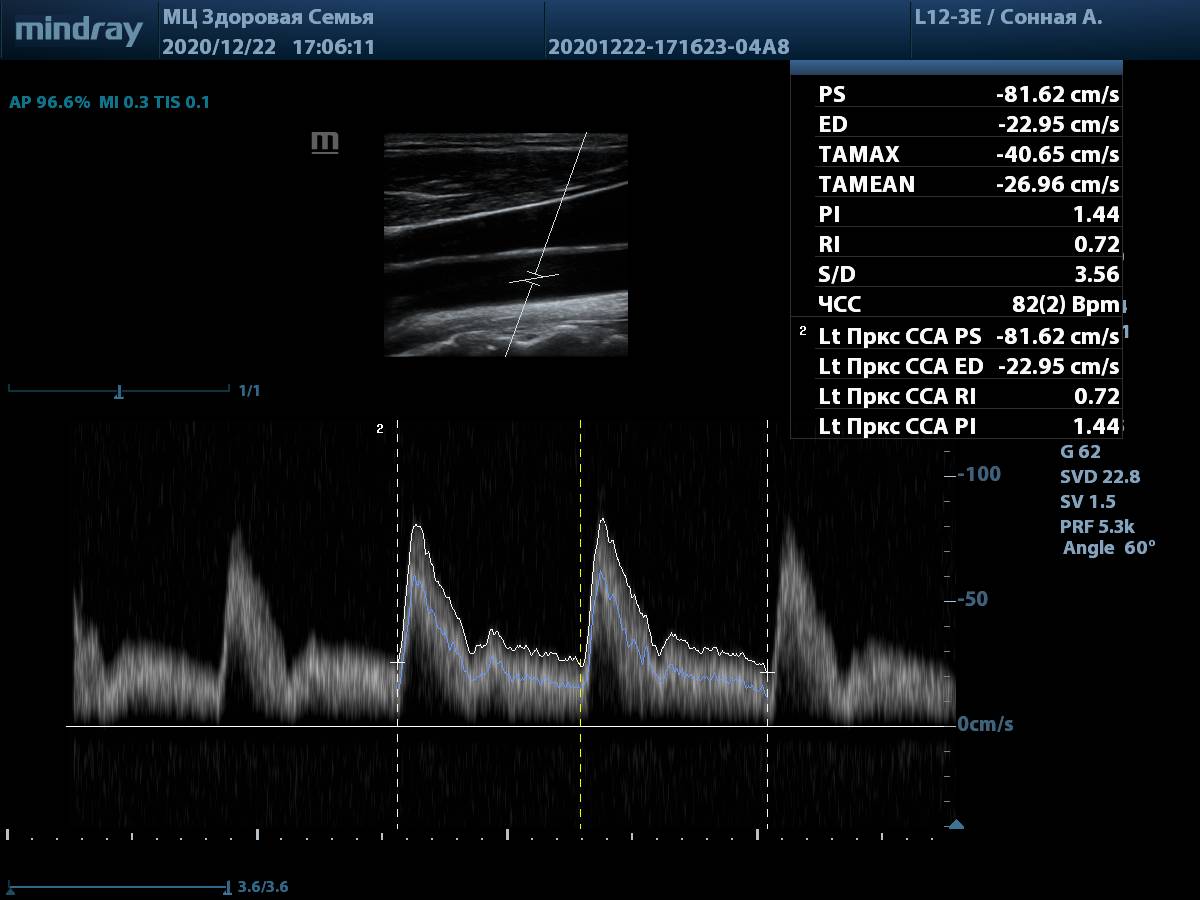Click the PRF 5.3k parameter
This screenshot has height=900, width=1200.
click(1097, 526)
